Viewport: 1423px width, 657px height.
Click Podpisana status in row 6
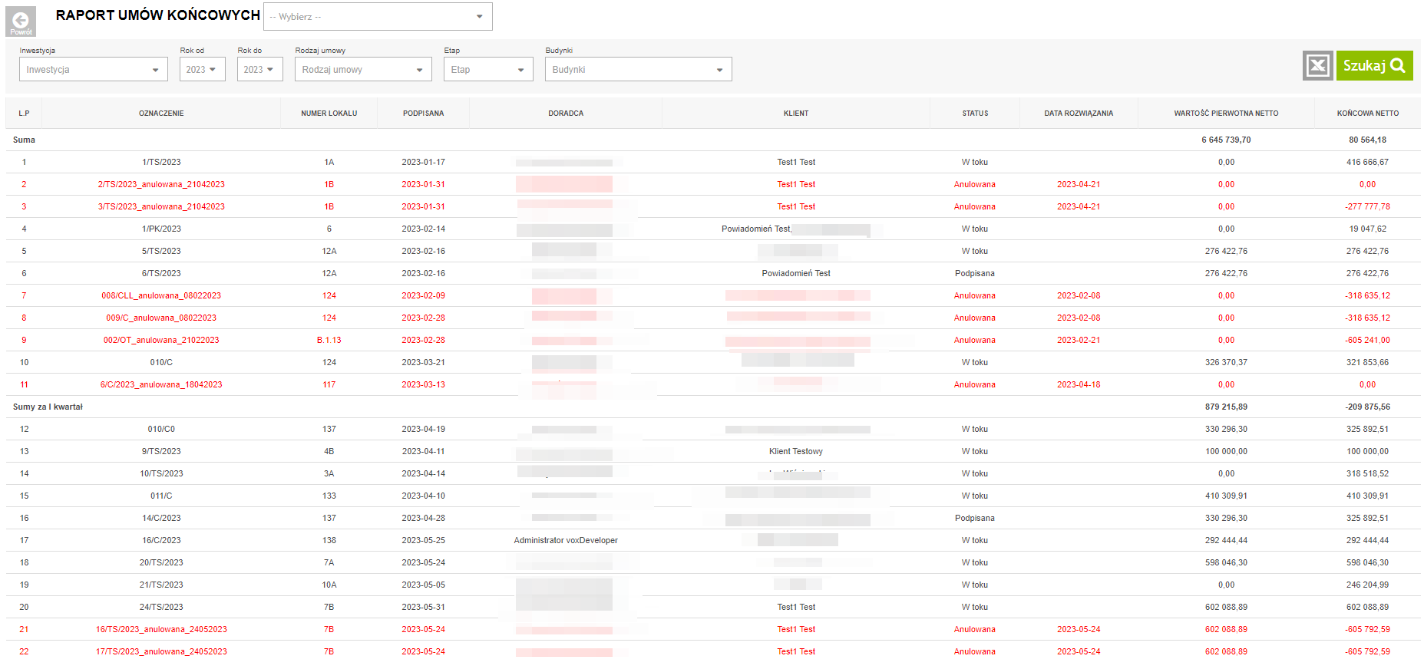[x=975, y=273]
